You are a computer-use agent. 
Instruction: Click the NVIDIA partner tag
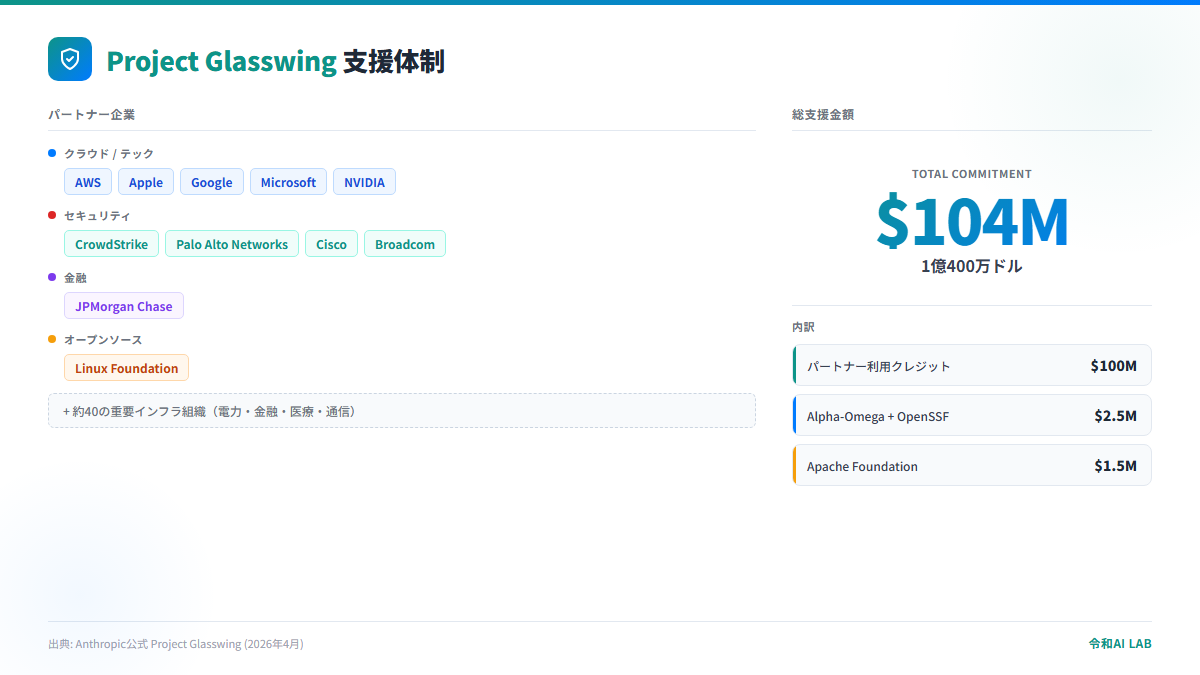364,182
